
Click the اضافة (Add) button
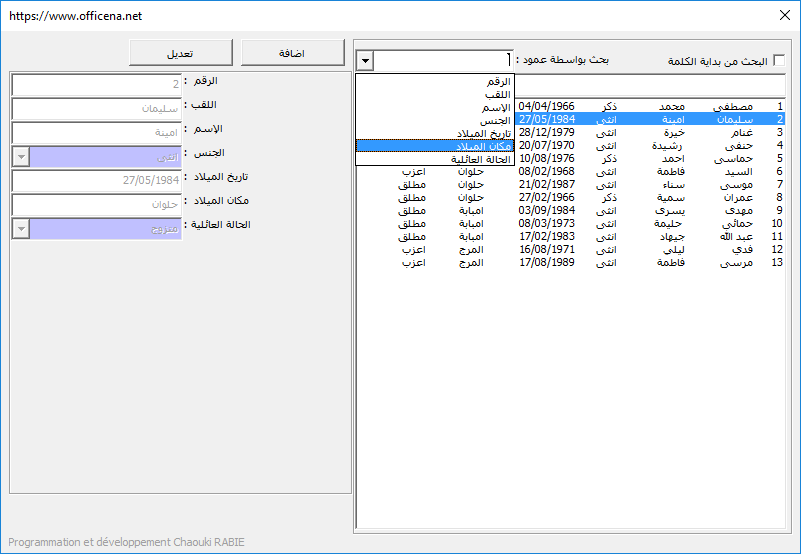(x=293, y=53)
